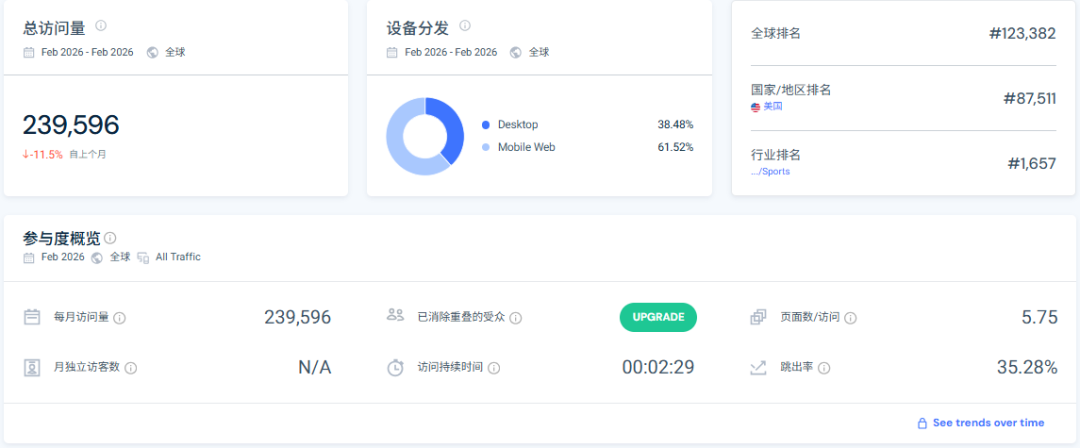Open the 美国 country link
Screen dimensions: 1080x448
pos(773,107)
